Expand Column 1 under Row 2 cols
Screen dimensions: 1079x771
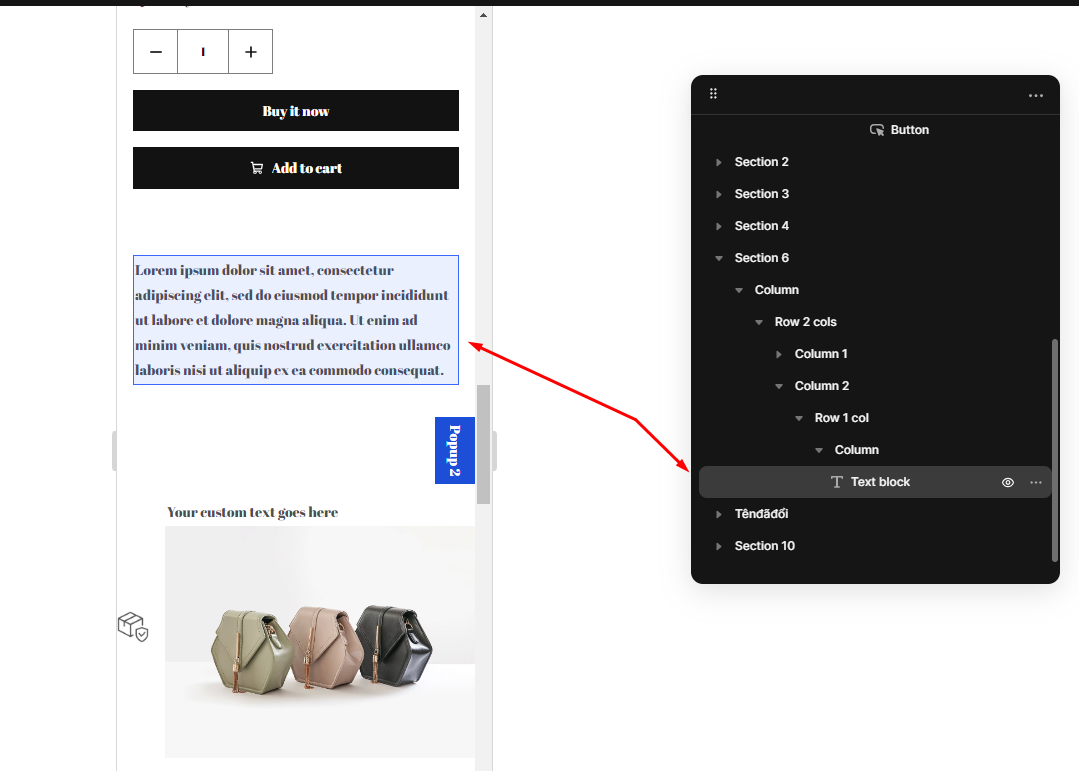coord(779,353)
